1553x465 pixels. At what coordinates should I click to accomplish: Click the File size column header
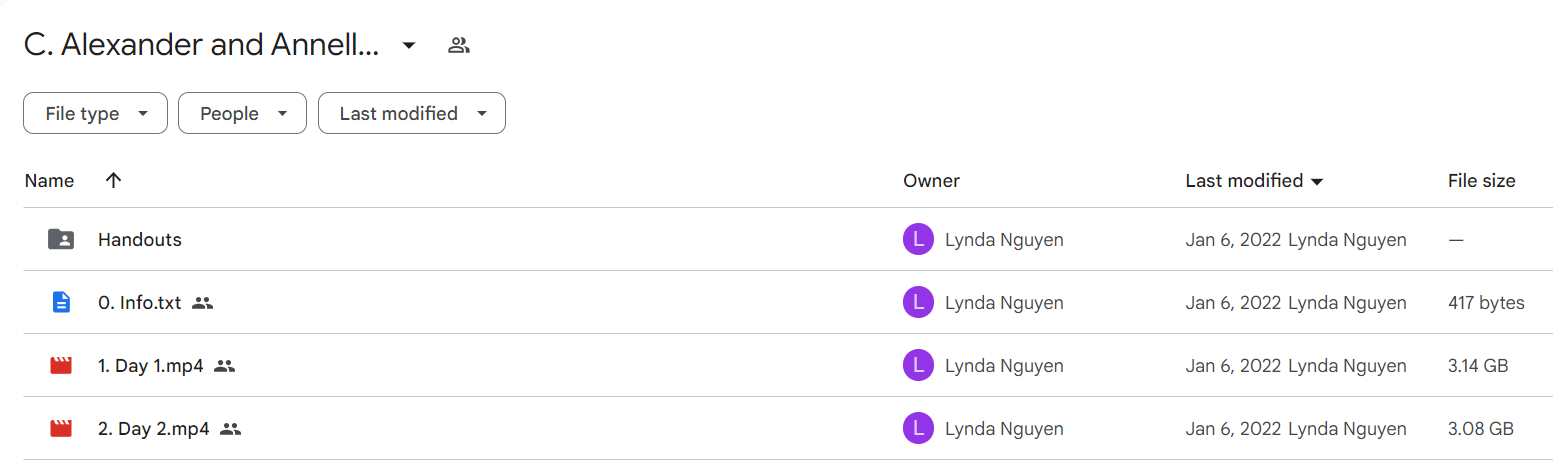[x=1481, y=181]
